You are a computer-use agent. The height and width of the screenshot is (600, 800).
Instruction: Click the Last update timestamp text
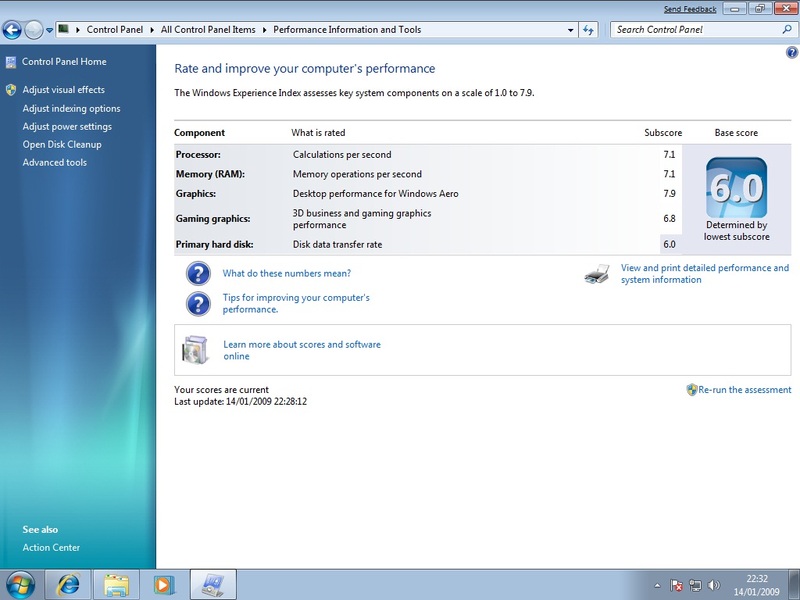pos(241,402)
